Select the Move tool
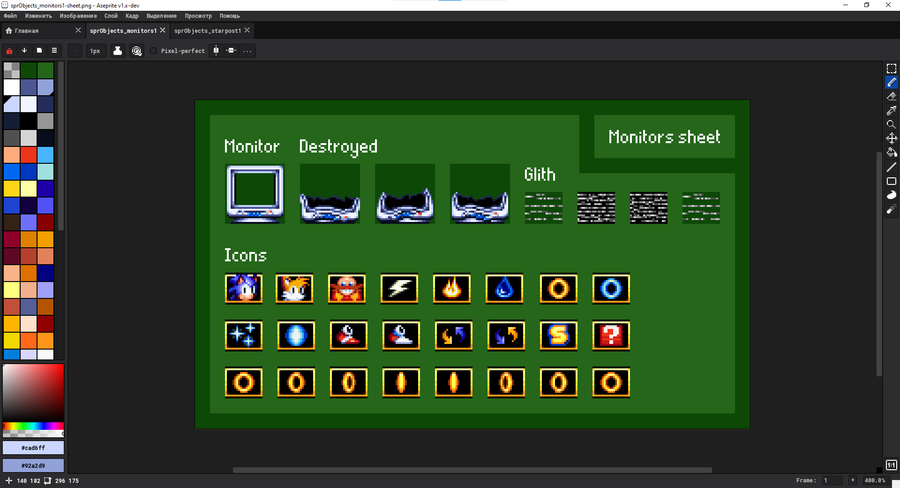 pyautogui.click(x=891, y=138)
